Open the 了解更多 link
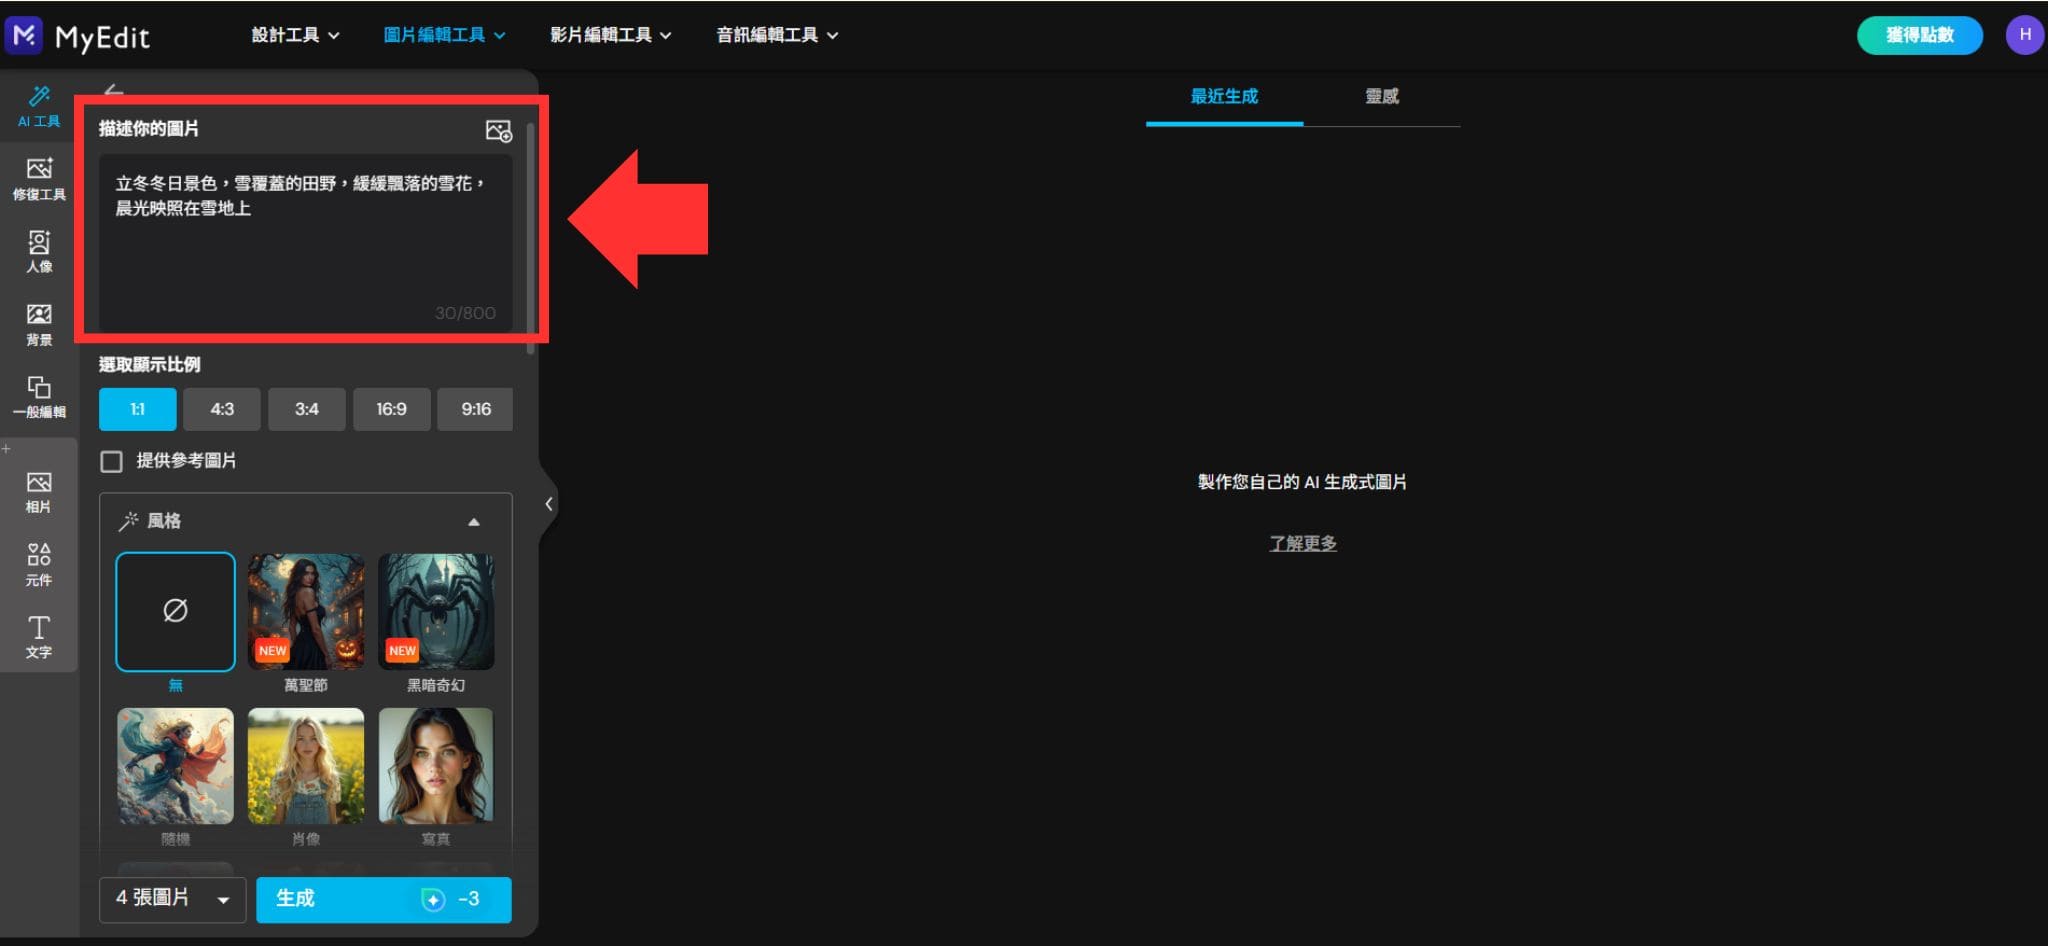2048x946 pixels. [1302, 543]
